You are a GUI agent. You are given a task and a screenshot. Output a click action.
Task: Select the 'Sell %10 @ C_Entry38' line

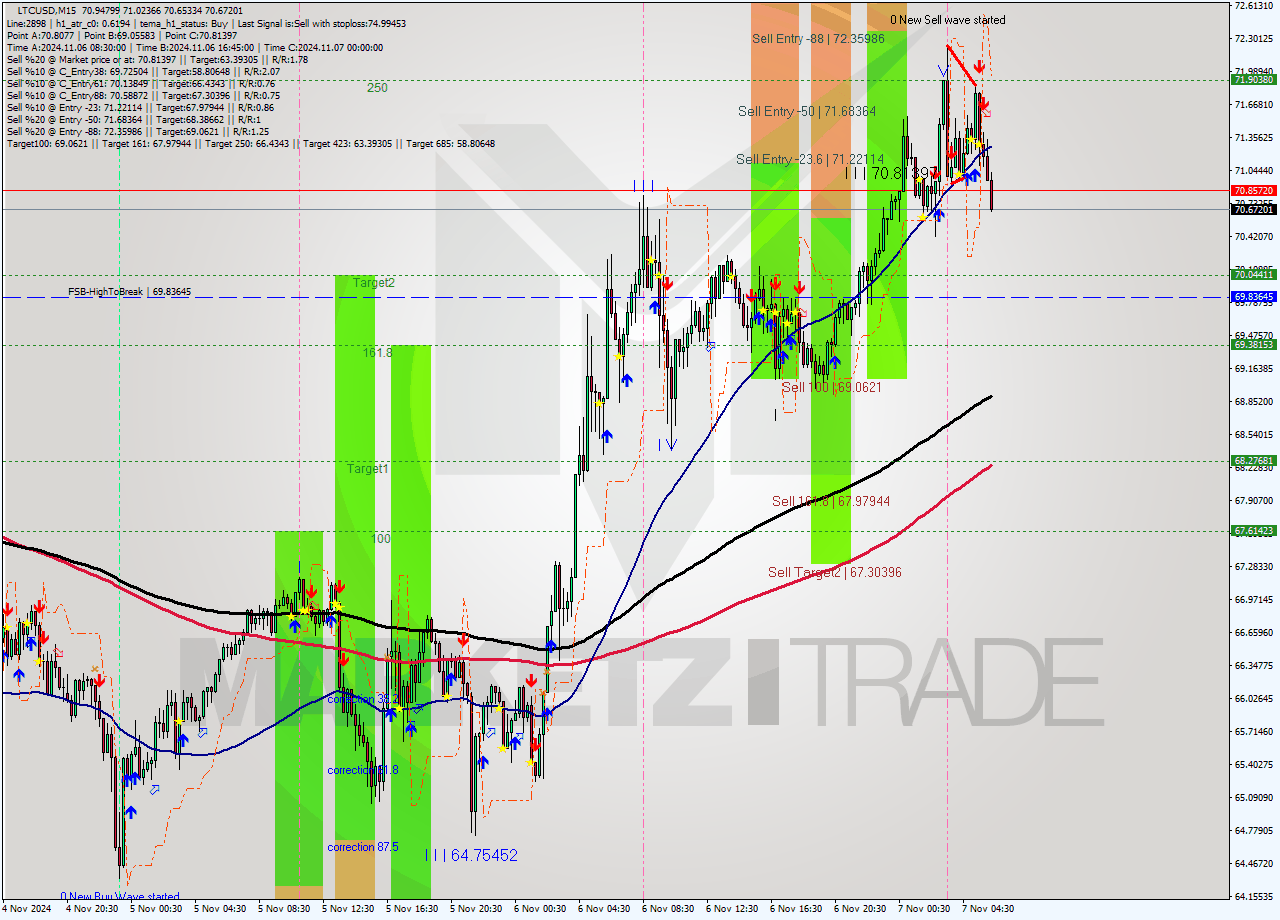click(x=143, y=71)
